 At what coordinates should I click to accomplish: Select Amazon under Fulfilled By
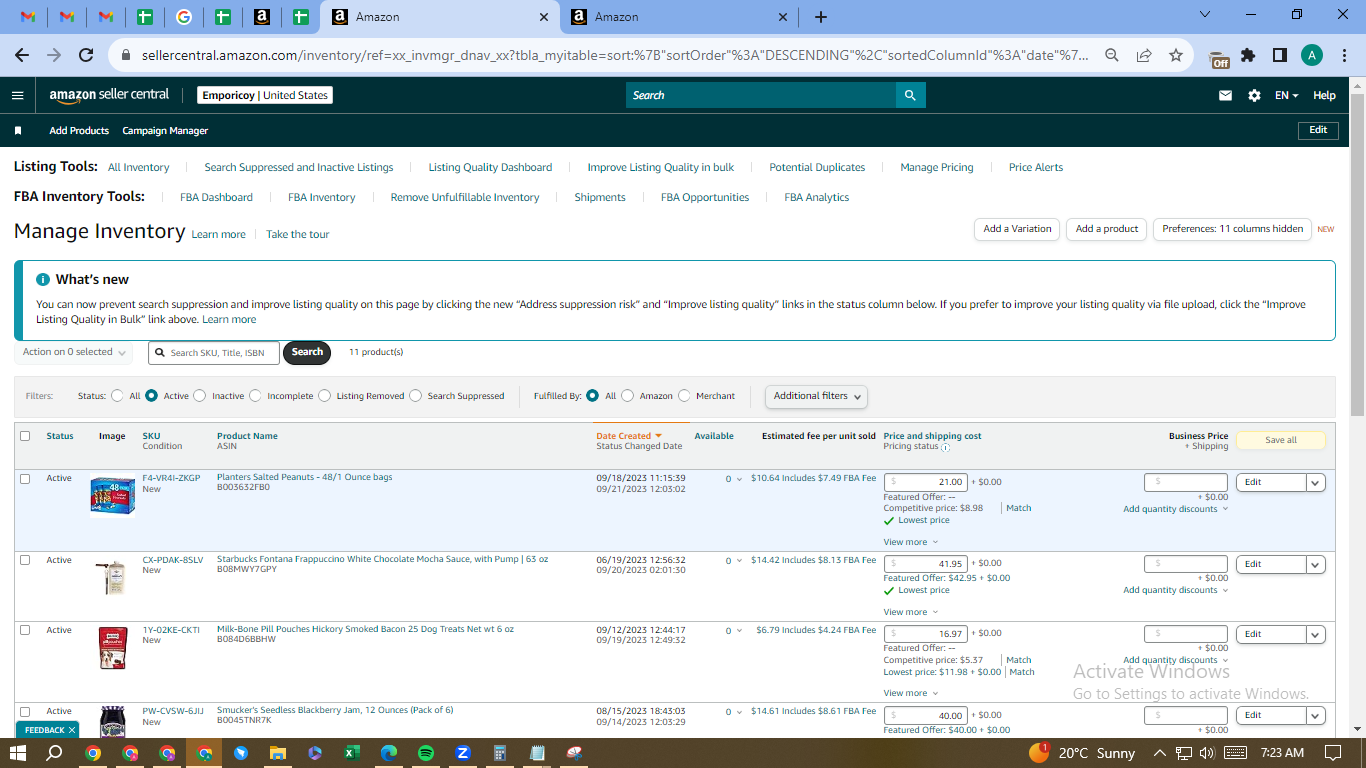coord(627,396)
